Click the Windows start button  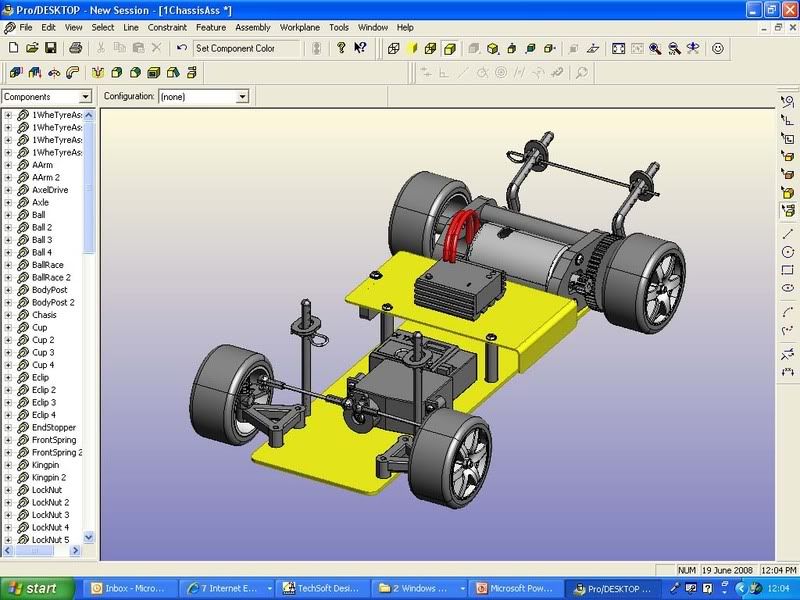(x=37, y=588)
